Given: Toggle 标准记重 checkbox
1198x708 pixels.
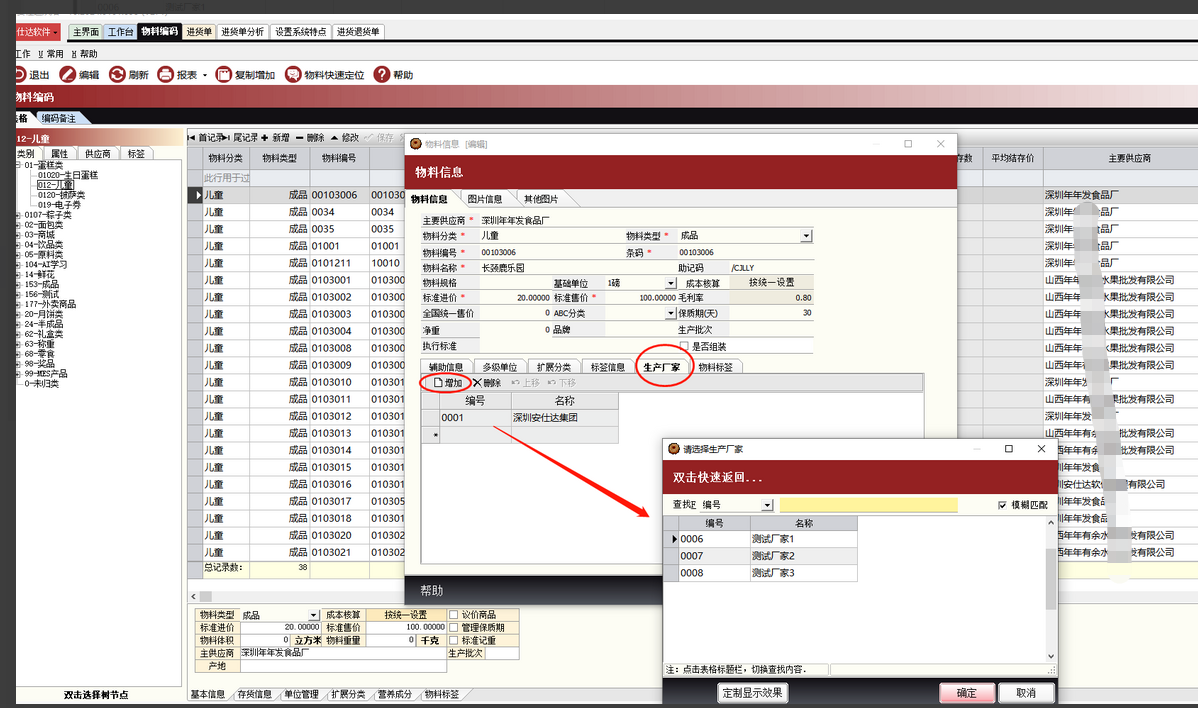Looking at the screenshot, I should pyautogui.click(x=454, y=641).
